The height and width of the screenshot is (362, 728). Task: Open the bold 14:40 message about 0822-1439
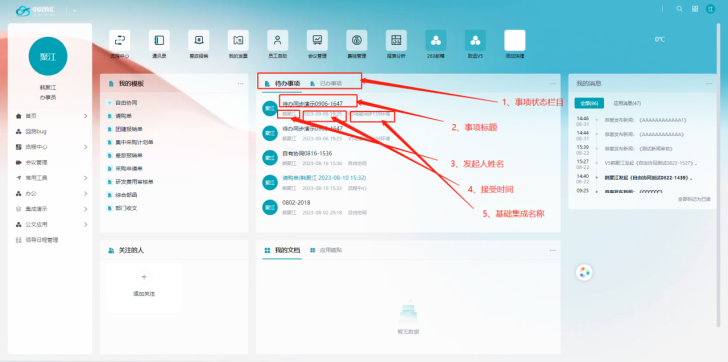click(649, 178)
